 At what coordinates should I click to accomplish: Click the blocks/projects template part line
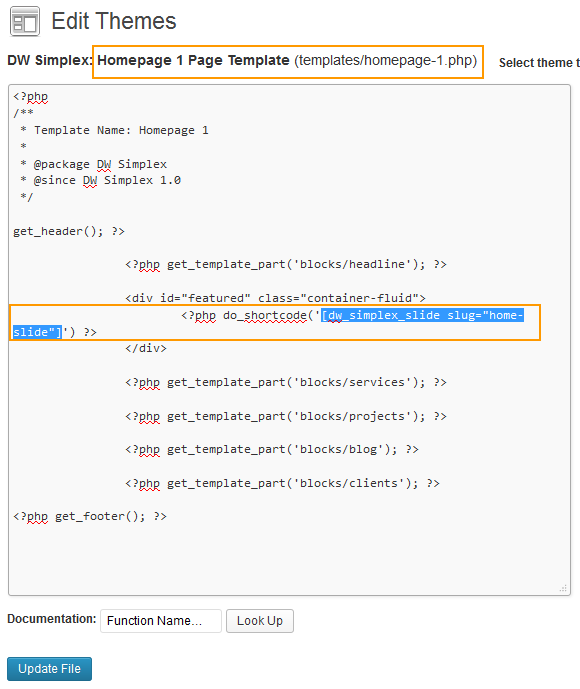coord(286,416)
